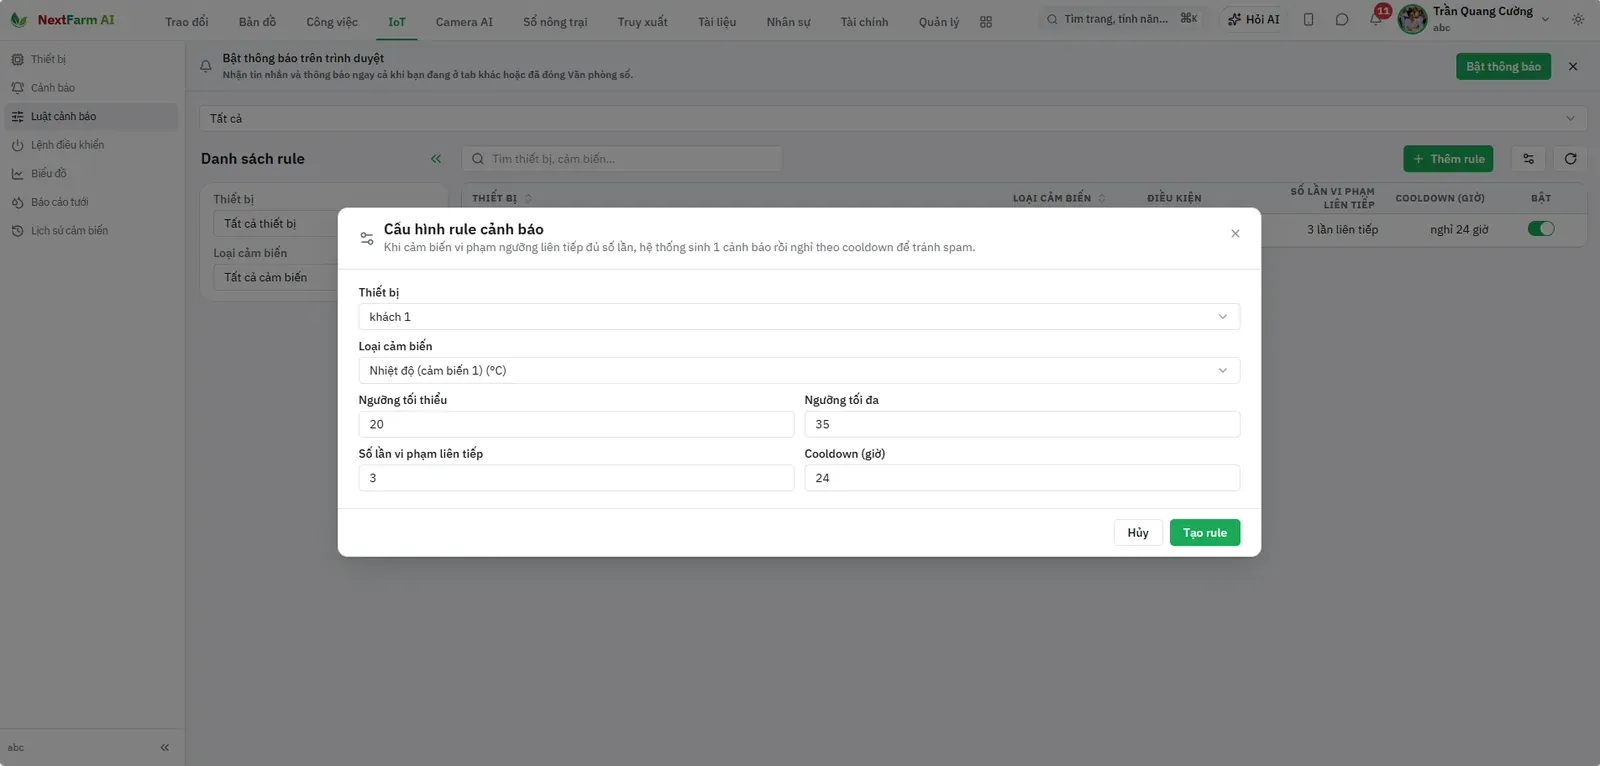The image size is (1600, 766).
Task: Click the Ngưỡng tối đa field
Action: (1022, 425)
